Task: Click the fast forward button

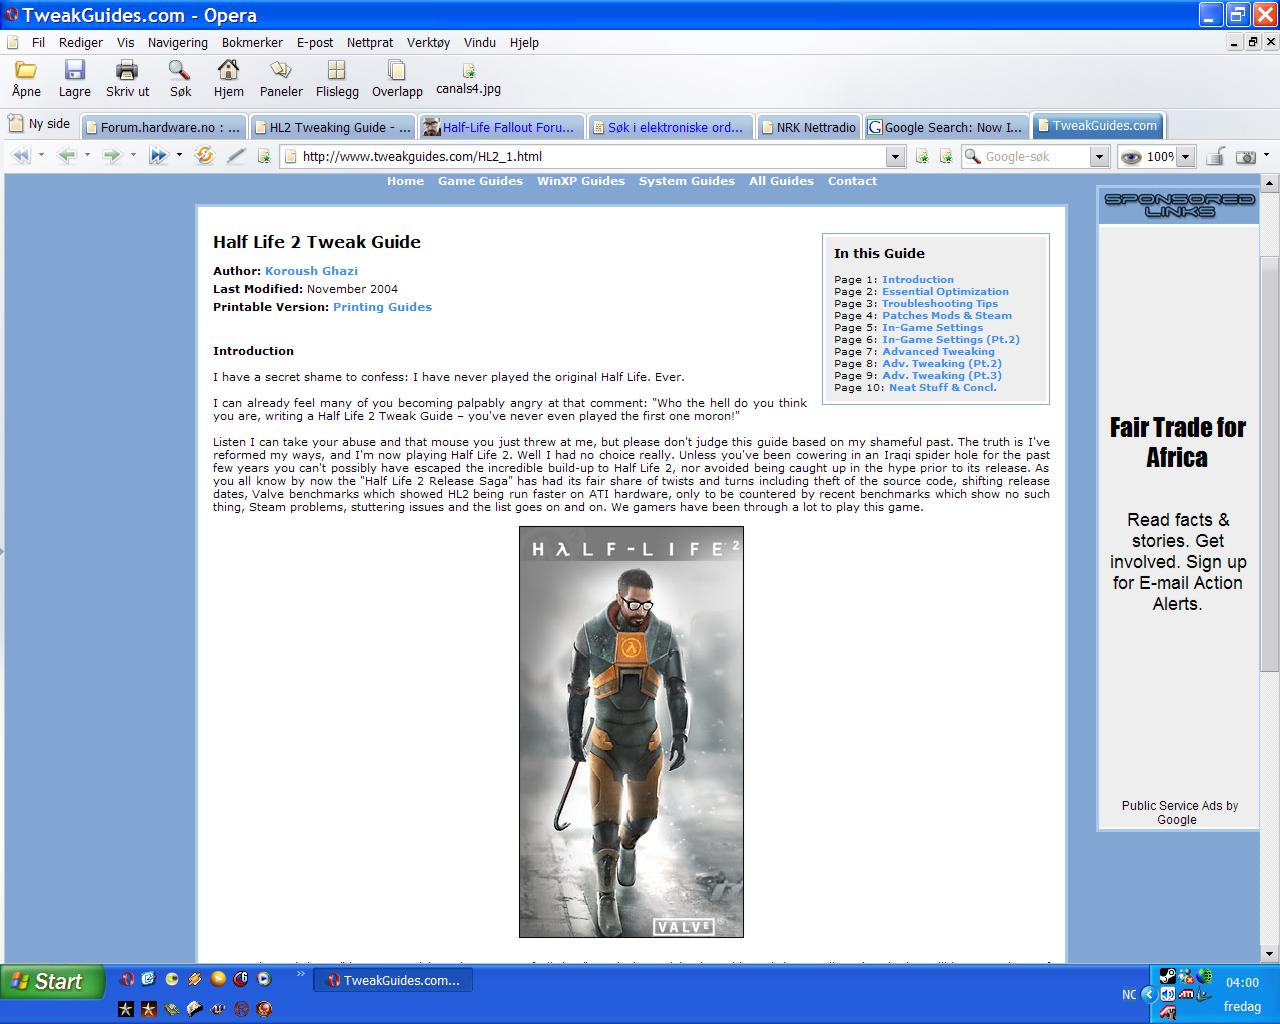Action: coord(158,156)
